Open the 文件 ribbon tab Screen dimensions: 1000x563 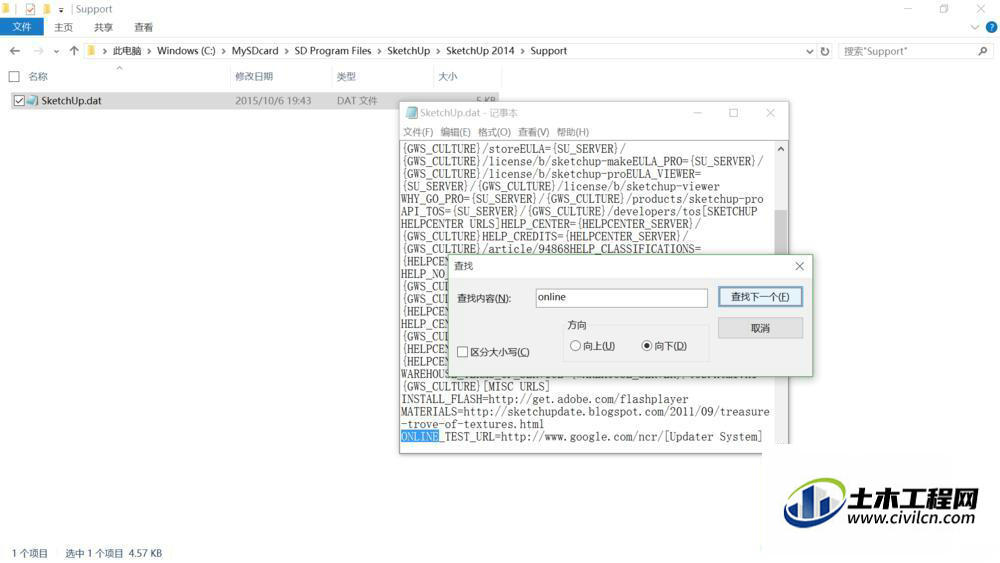tap(22, 27)
